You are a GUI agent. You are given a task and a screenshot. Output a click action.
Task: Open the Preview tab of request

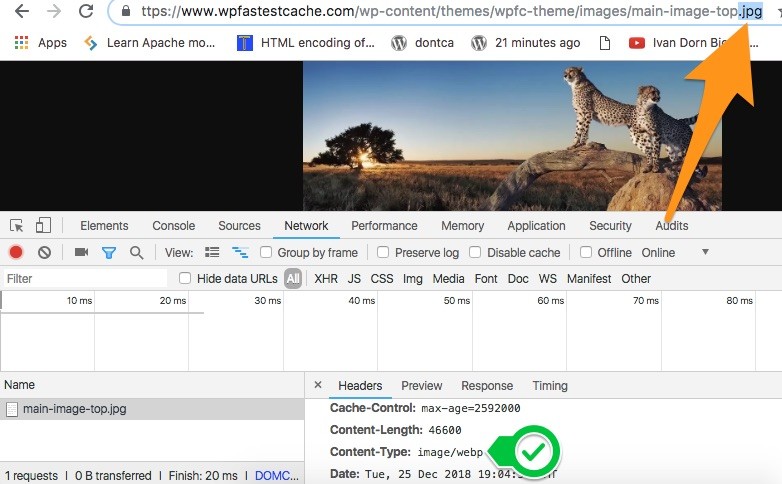(x=421, y=386)
